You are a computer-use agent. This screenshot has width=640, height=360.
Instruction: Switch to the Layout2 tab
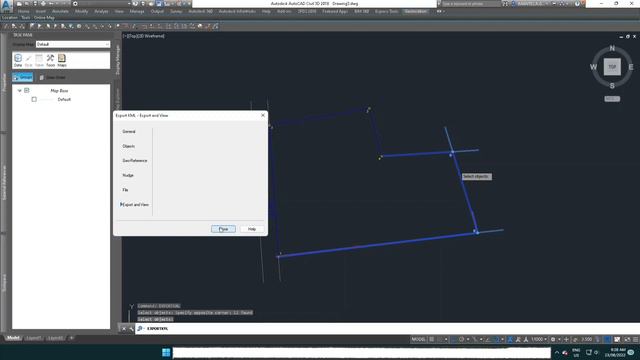pyautogui.click(x=55, y=338)
